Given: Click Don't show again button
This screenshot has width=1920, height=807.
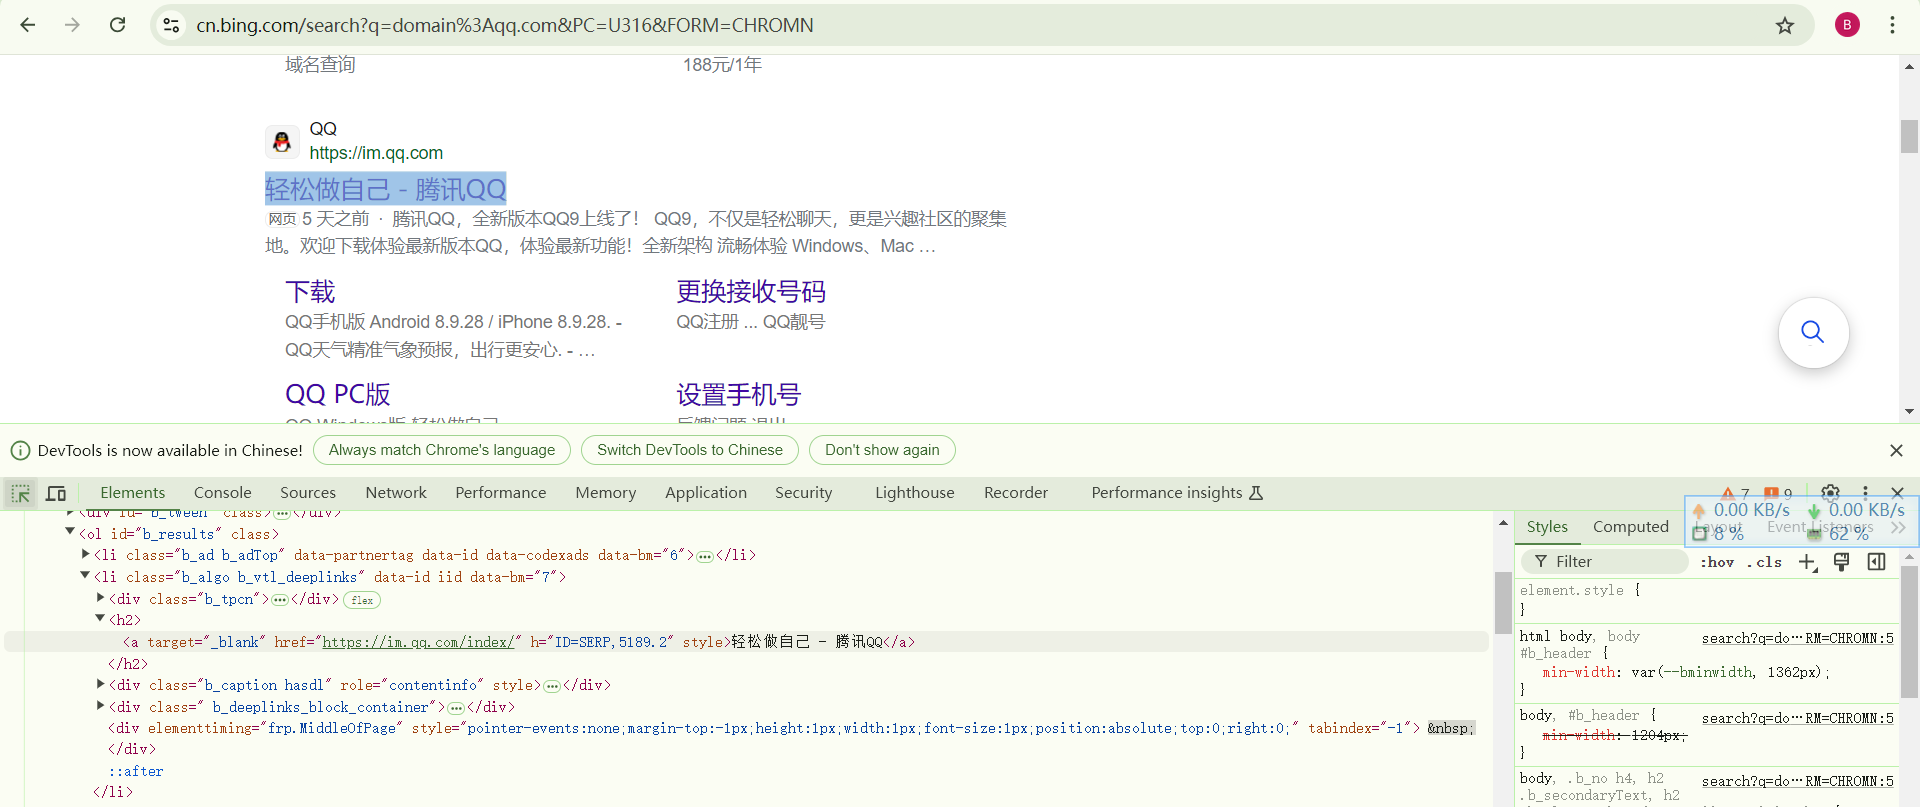Looking at the screenshot, I should (882, 450).
